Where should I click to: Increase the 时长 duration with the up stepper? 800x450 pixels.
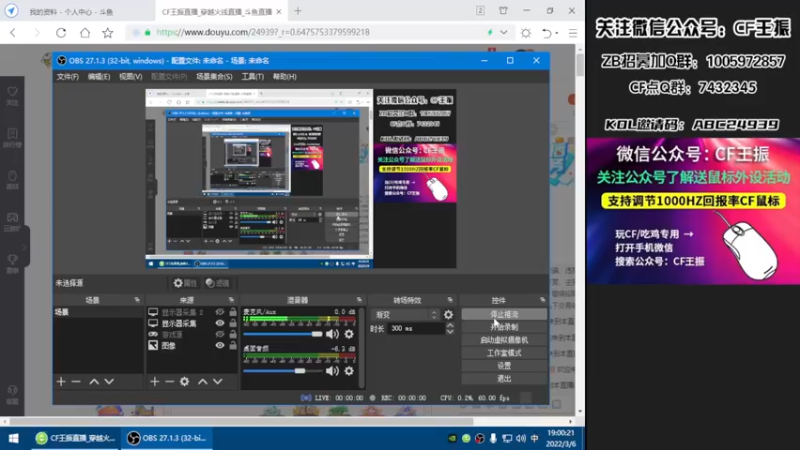pos(450,326)
